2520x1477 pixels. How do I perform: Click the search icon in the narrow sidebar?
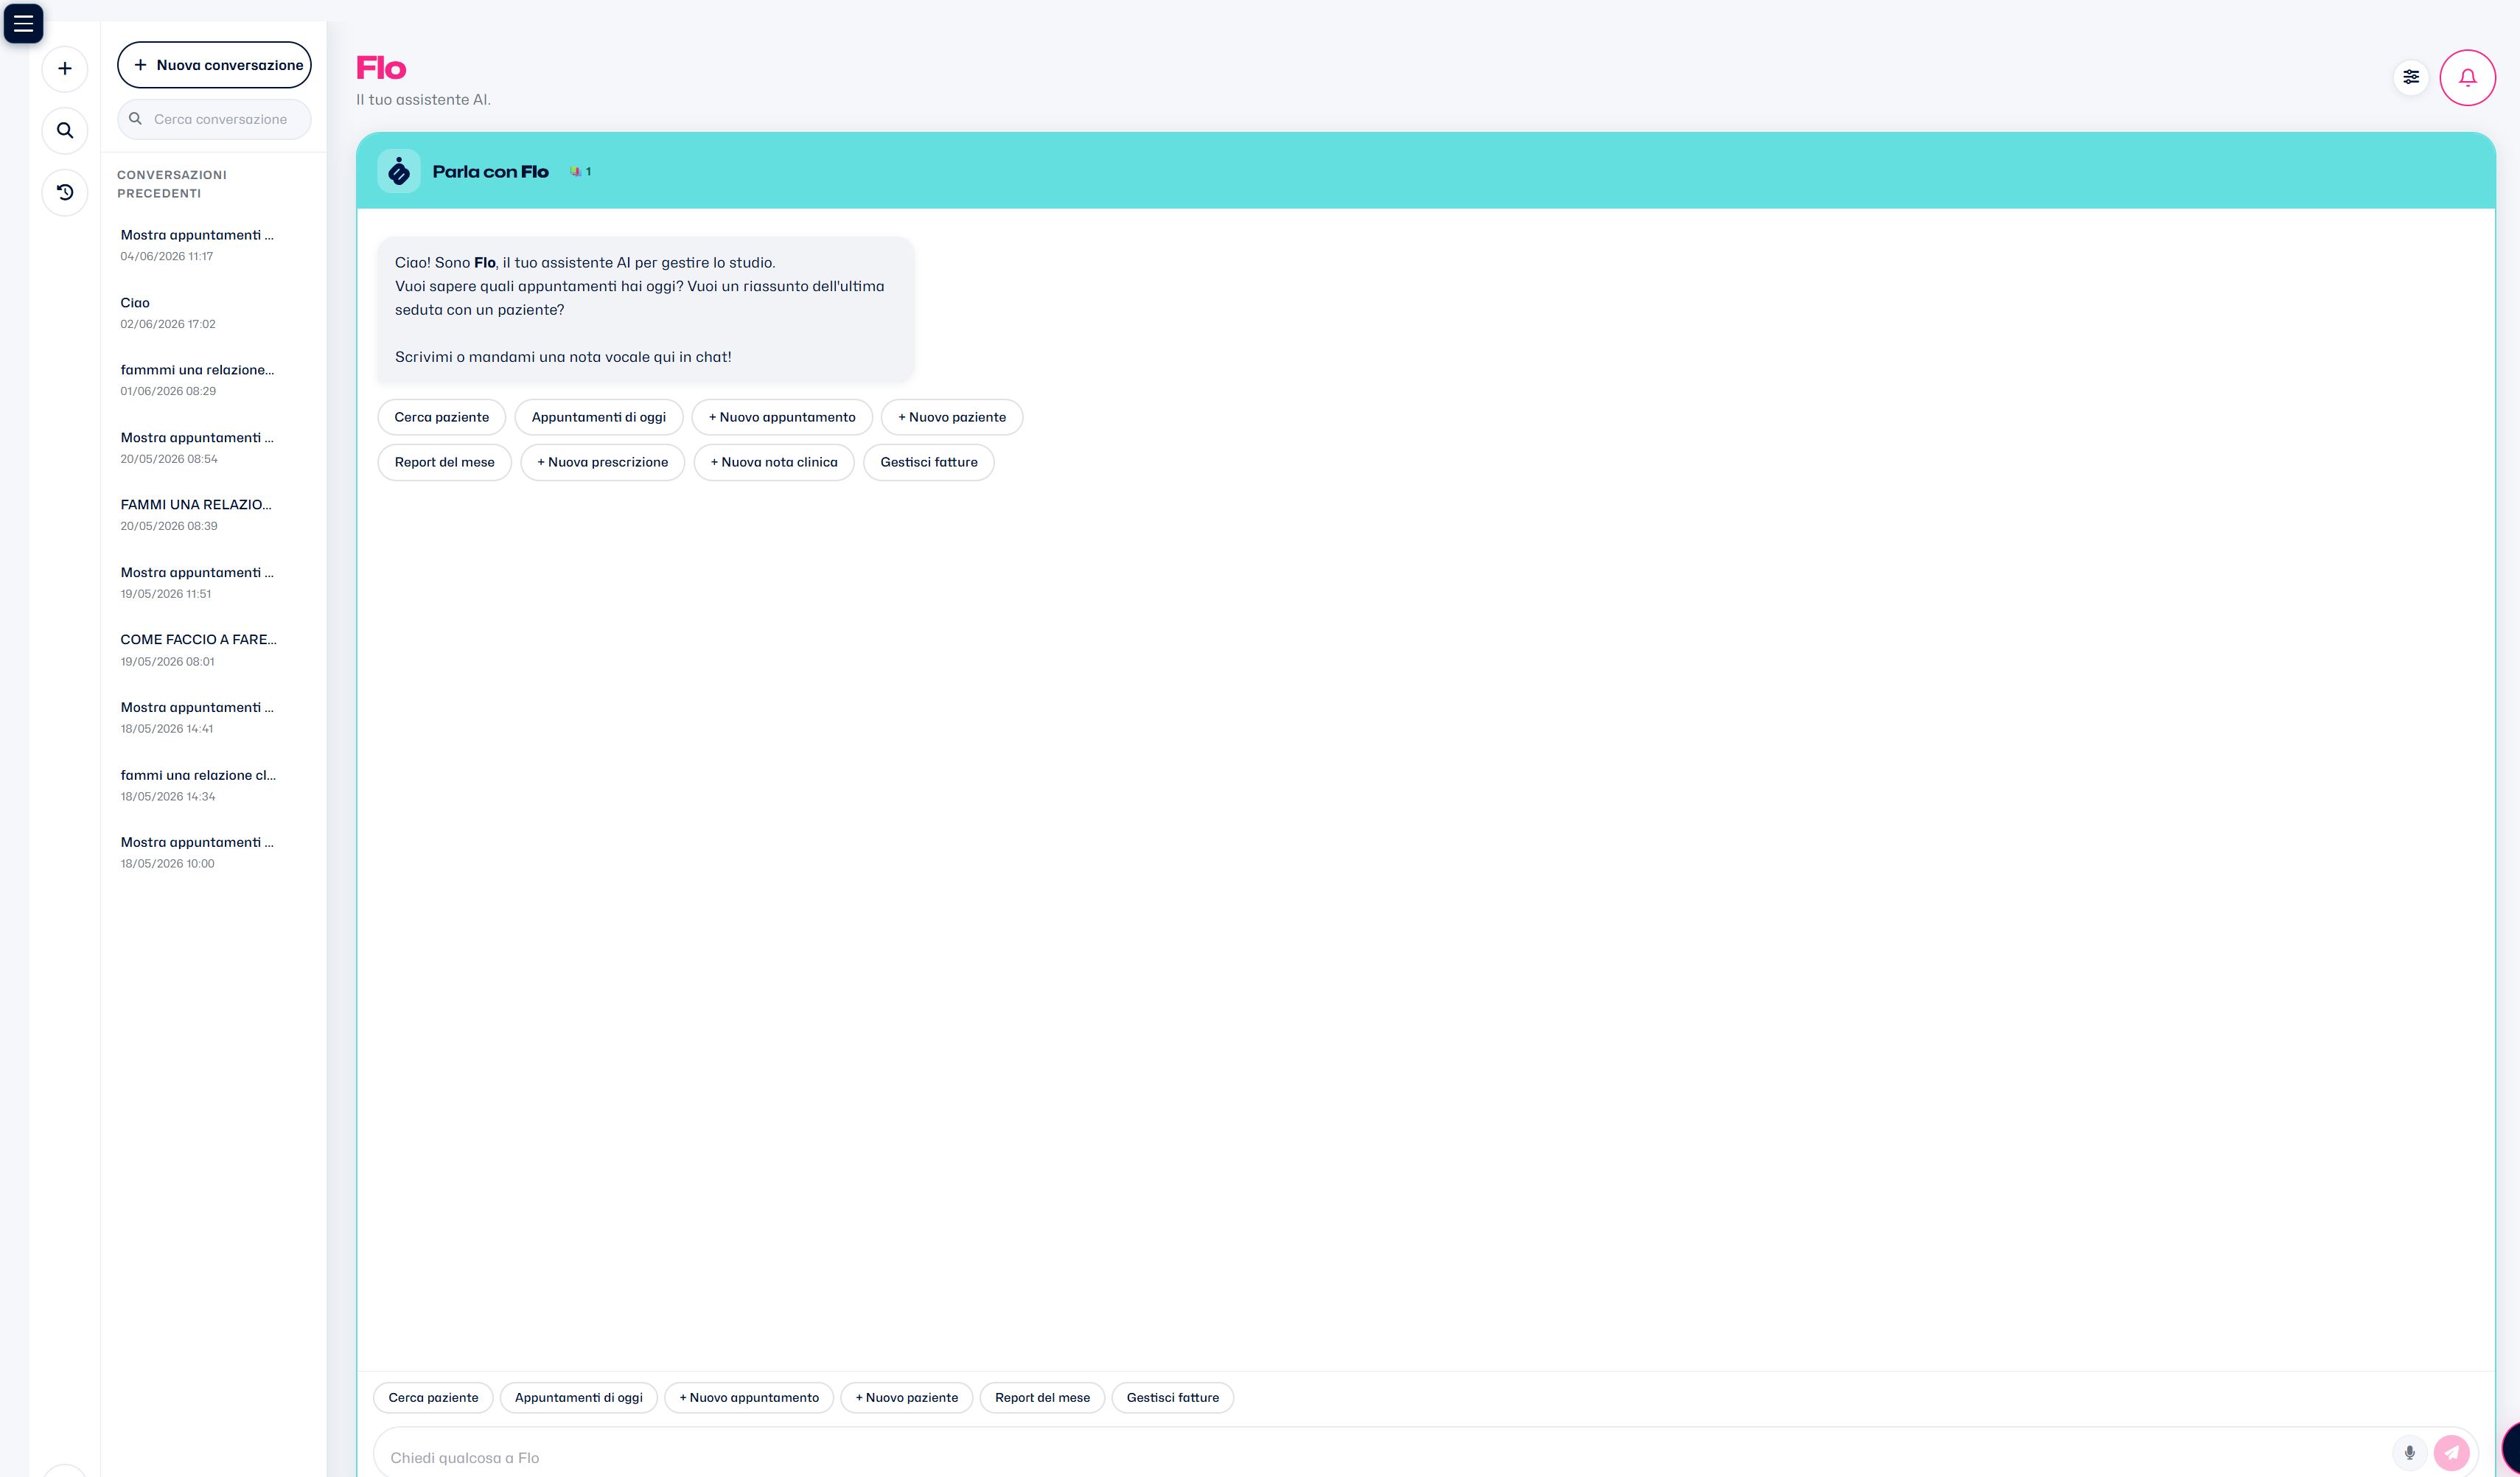click(x=65, y=131)
